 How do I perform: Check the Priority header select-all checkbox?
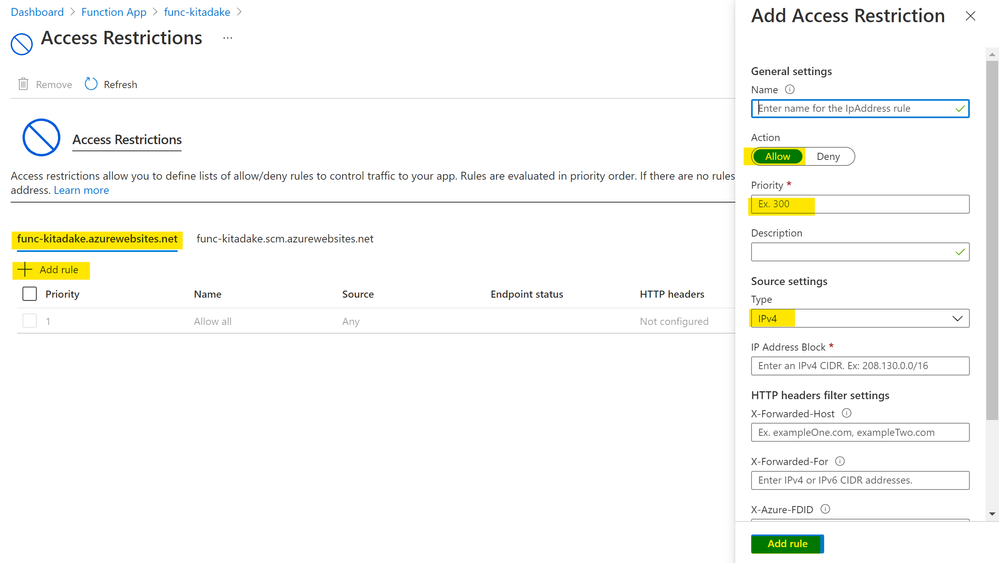tap(29, 294)
